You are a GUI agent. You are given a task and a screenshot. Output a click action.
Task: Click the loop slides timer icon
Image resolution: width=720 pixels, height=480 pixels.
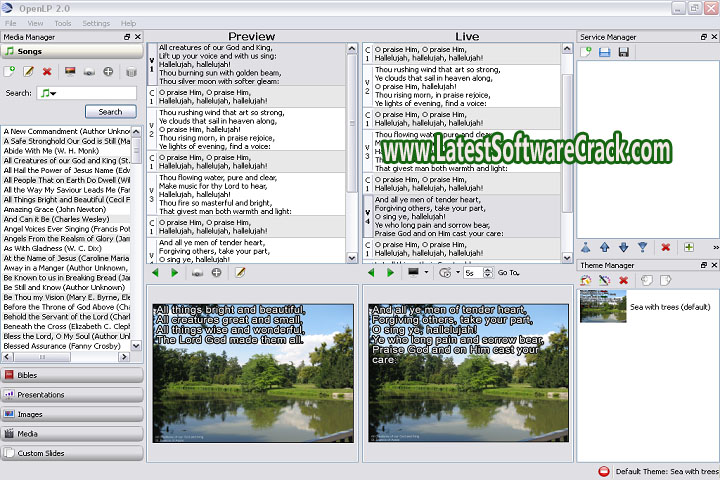[444, 272]
